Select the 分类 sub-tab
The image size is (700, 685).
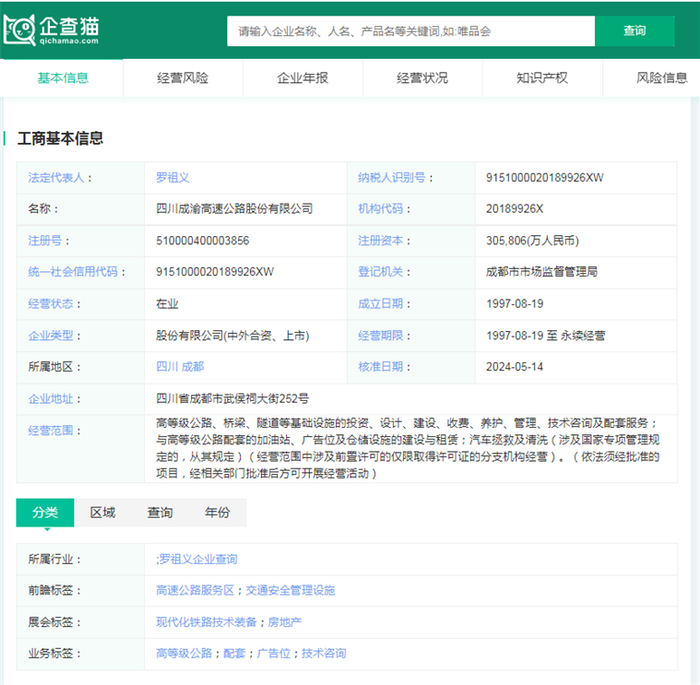(45, 513)
